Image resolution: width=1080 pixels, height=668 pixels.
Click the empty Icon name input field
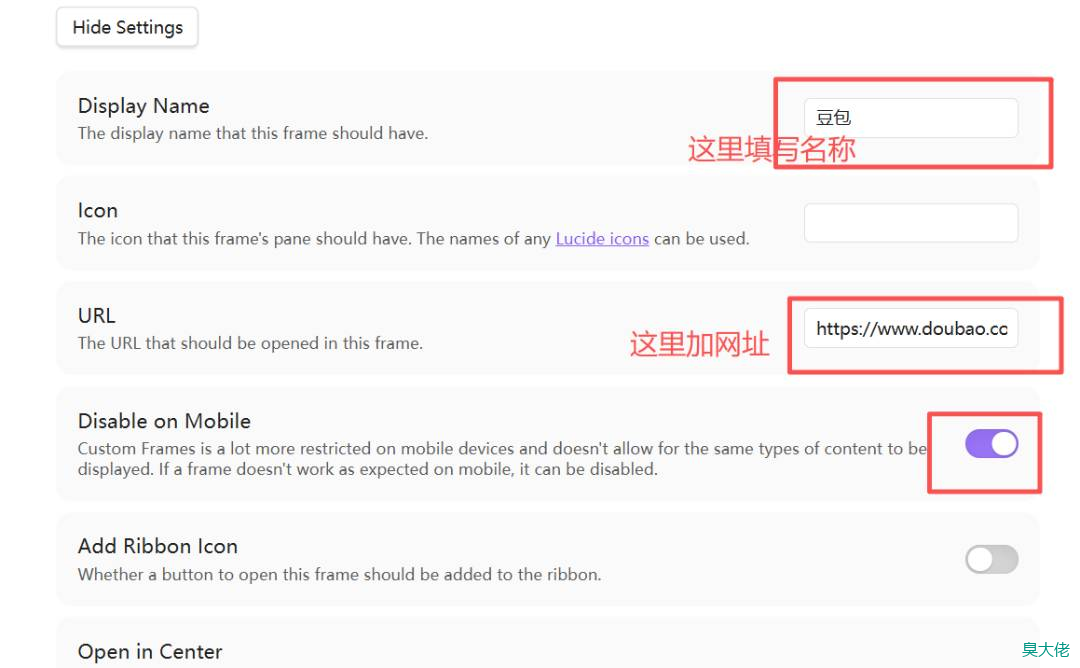click(910, 223)
